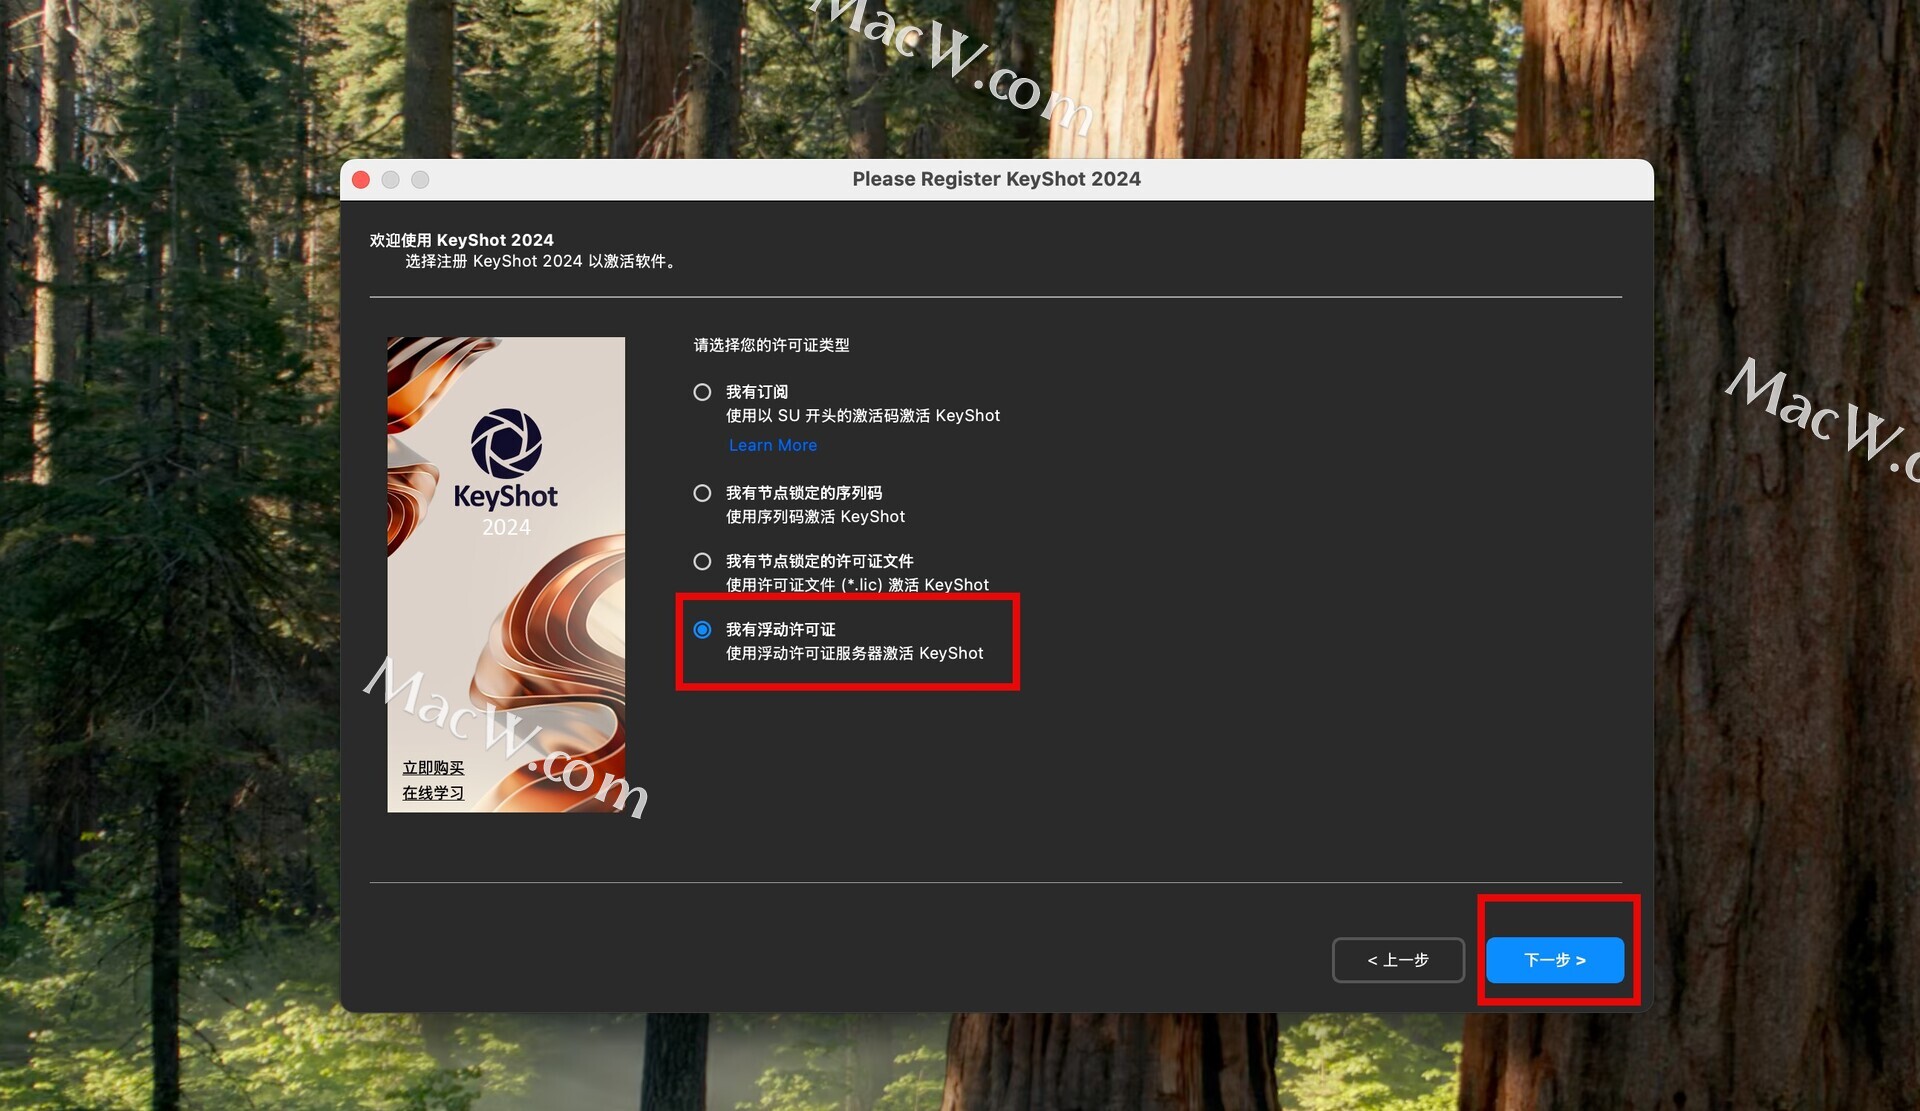This screenshot has width=1920, height=1111.
Task: Click the KeyShot aperture logo icon
Action: pyautogui.click(x=506, y=443)
